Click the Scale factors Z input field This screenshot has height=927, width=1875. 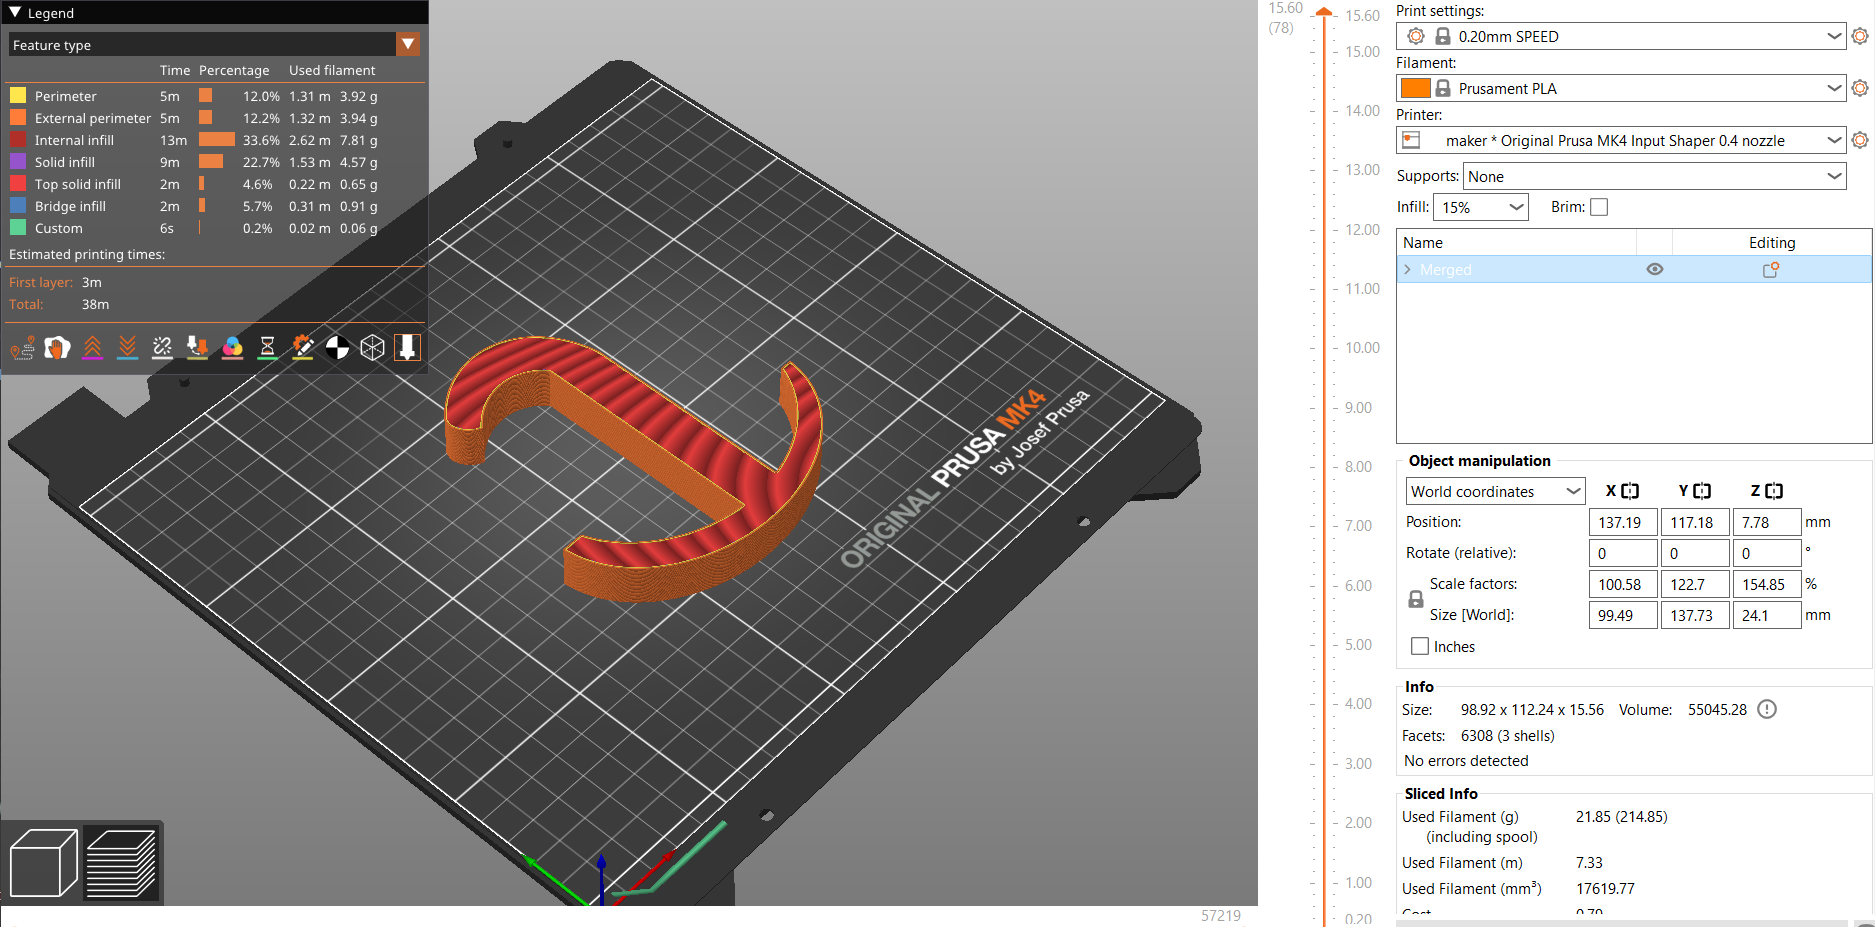[x=1767, y=584]
